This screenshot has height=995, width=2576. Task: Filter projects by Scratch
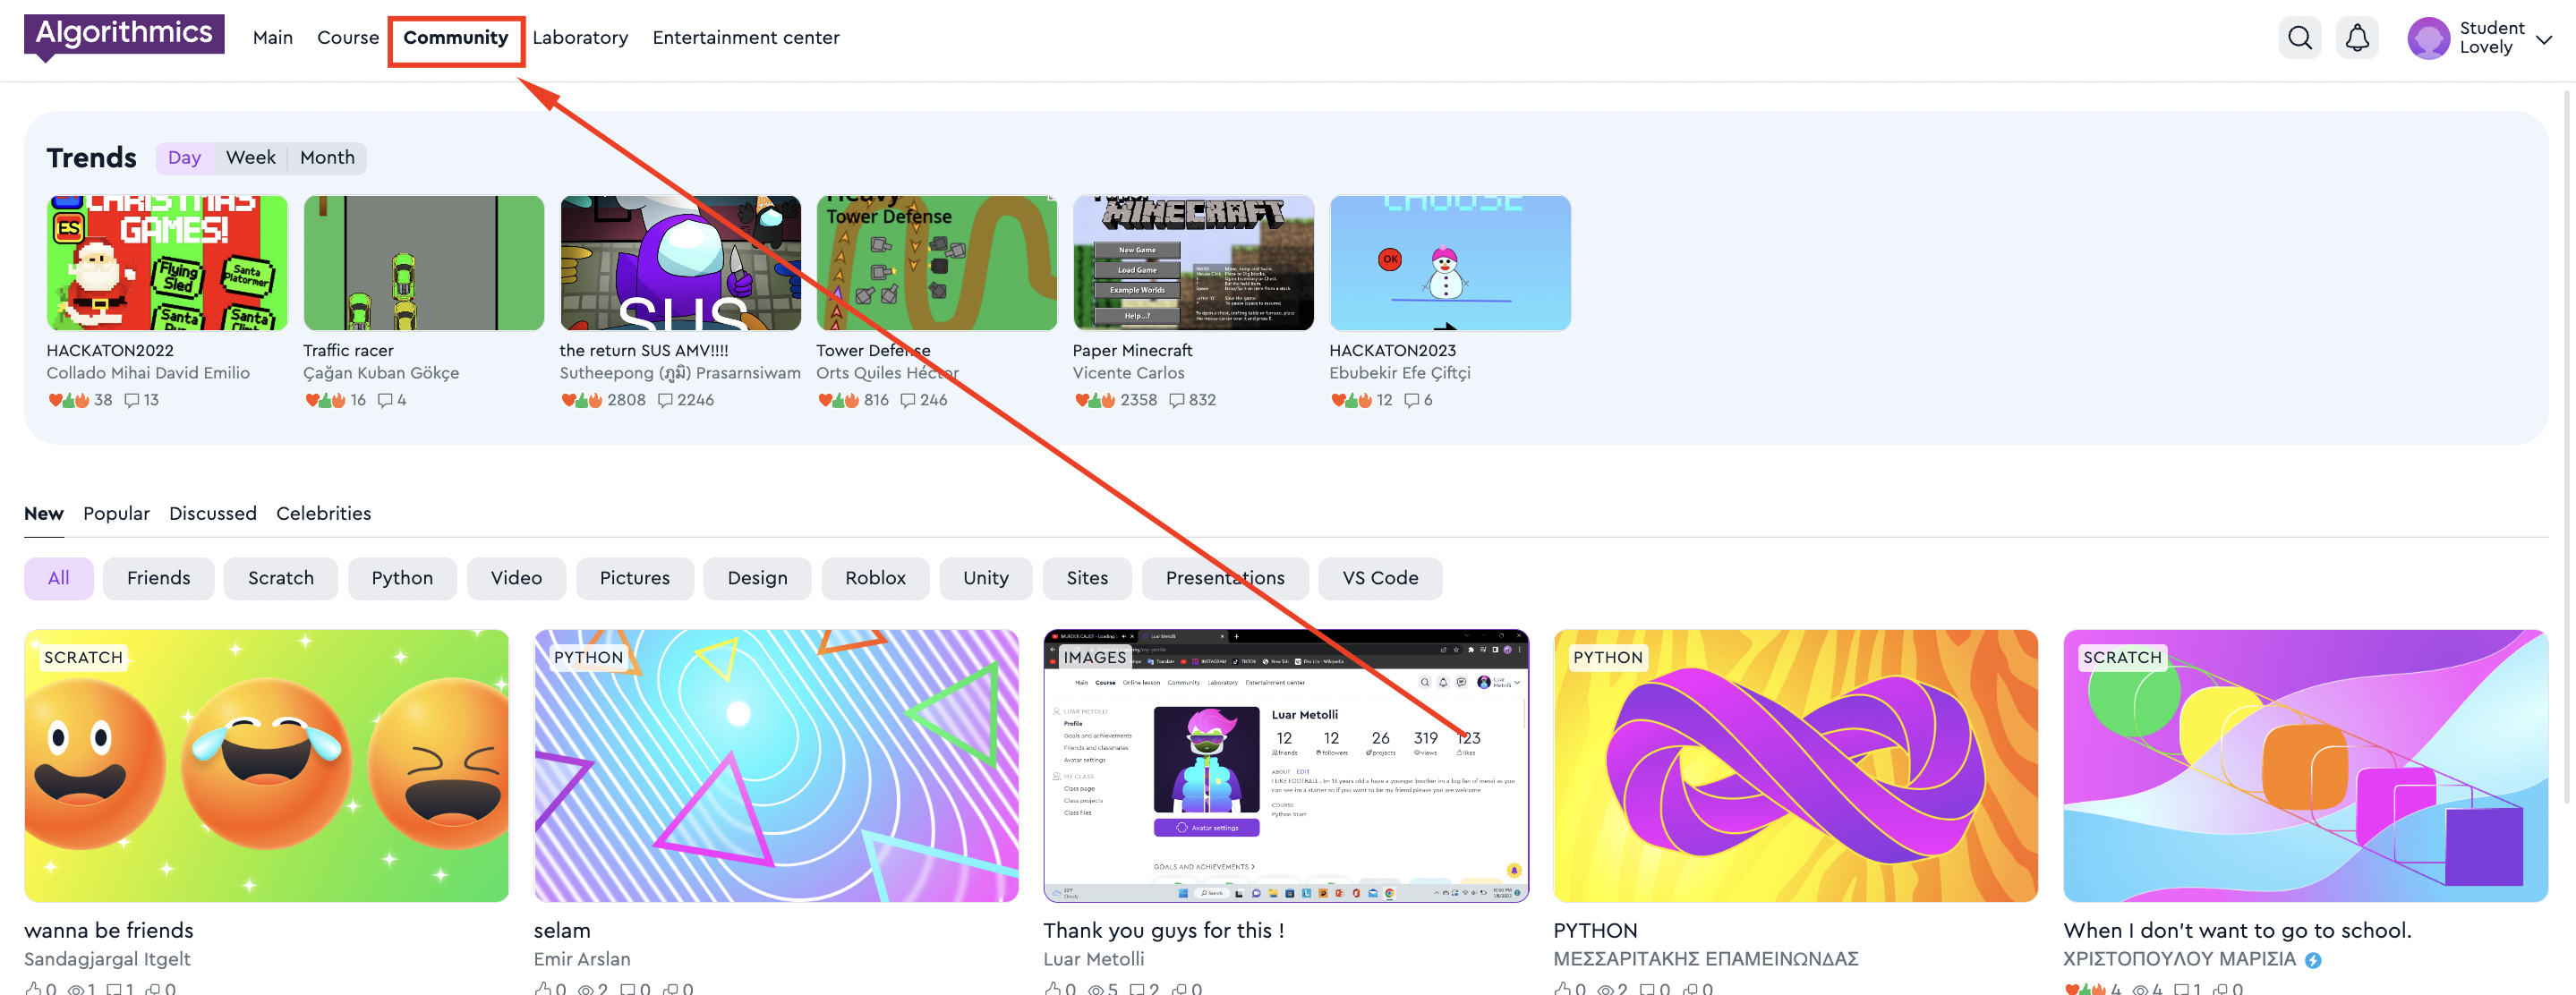pyautogui.click(x=280, y=578)
